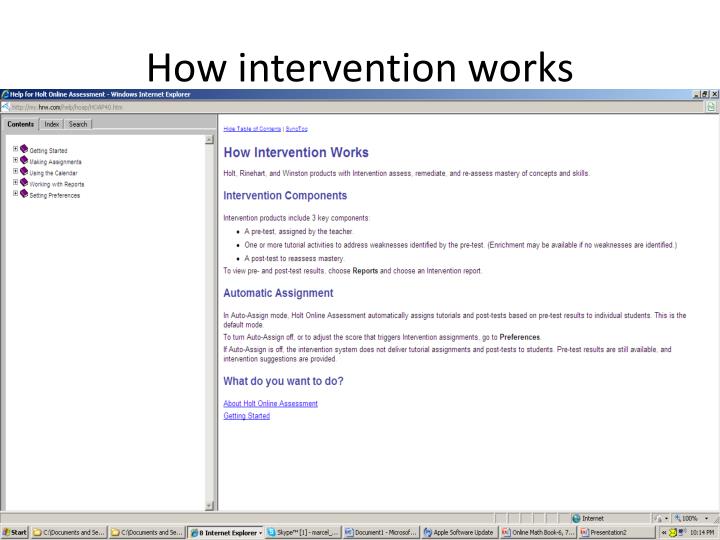Screen dimensions: 720x540
Task: Click the Internet Explorer logo in the title bar
Action: [5, 94]
